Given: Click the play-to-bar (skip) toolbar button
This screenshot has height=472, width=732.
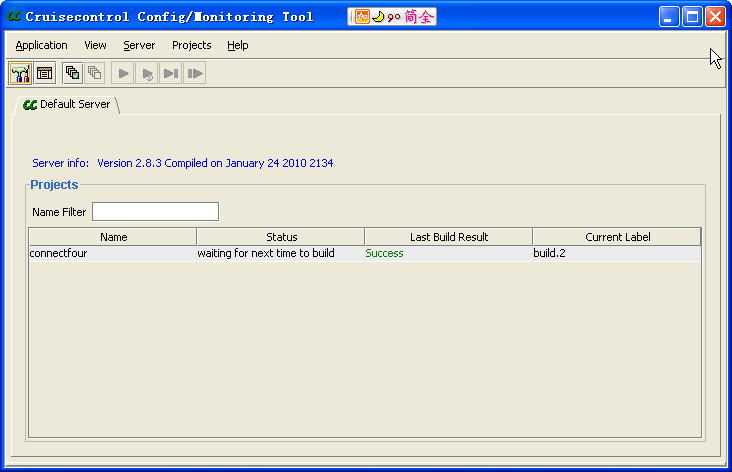Looking at the screenshot, I should coord(171,73).
